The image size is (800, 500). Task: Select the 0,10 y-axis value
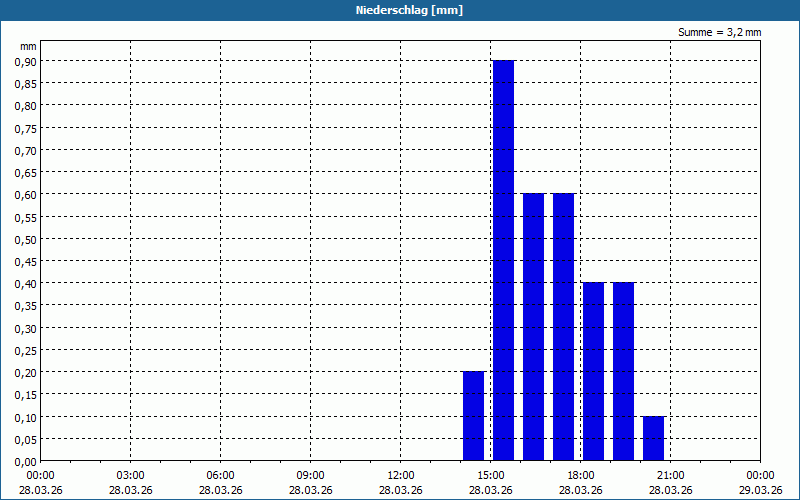(26, 417)
